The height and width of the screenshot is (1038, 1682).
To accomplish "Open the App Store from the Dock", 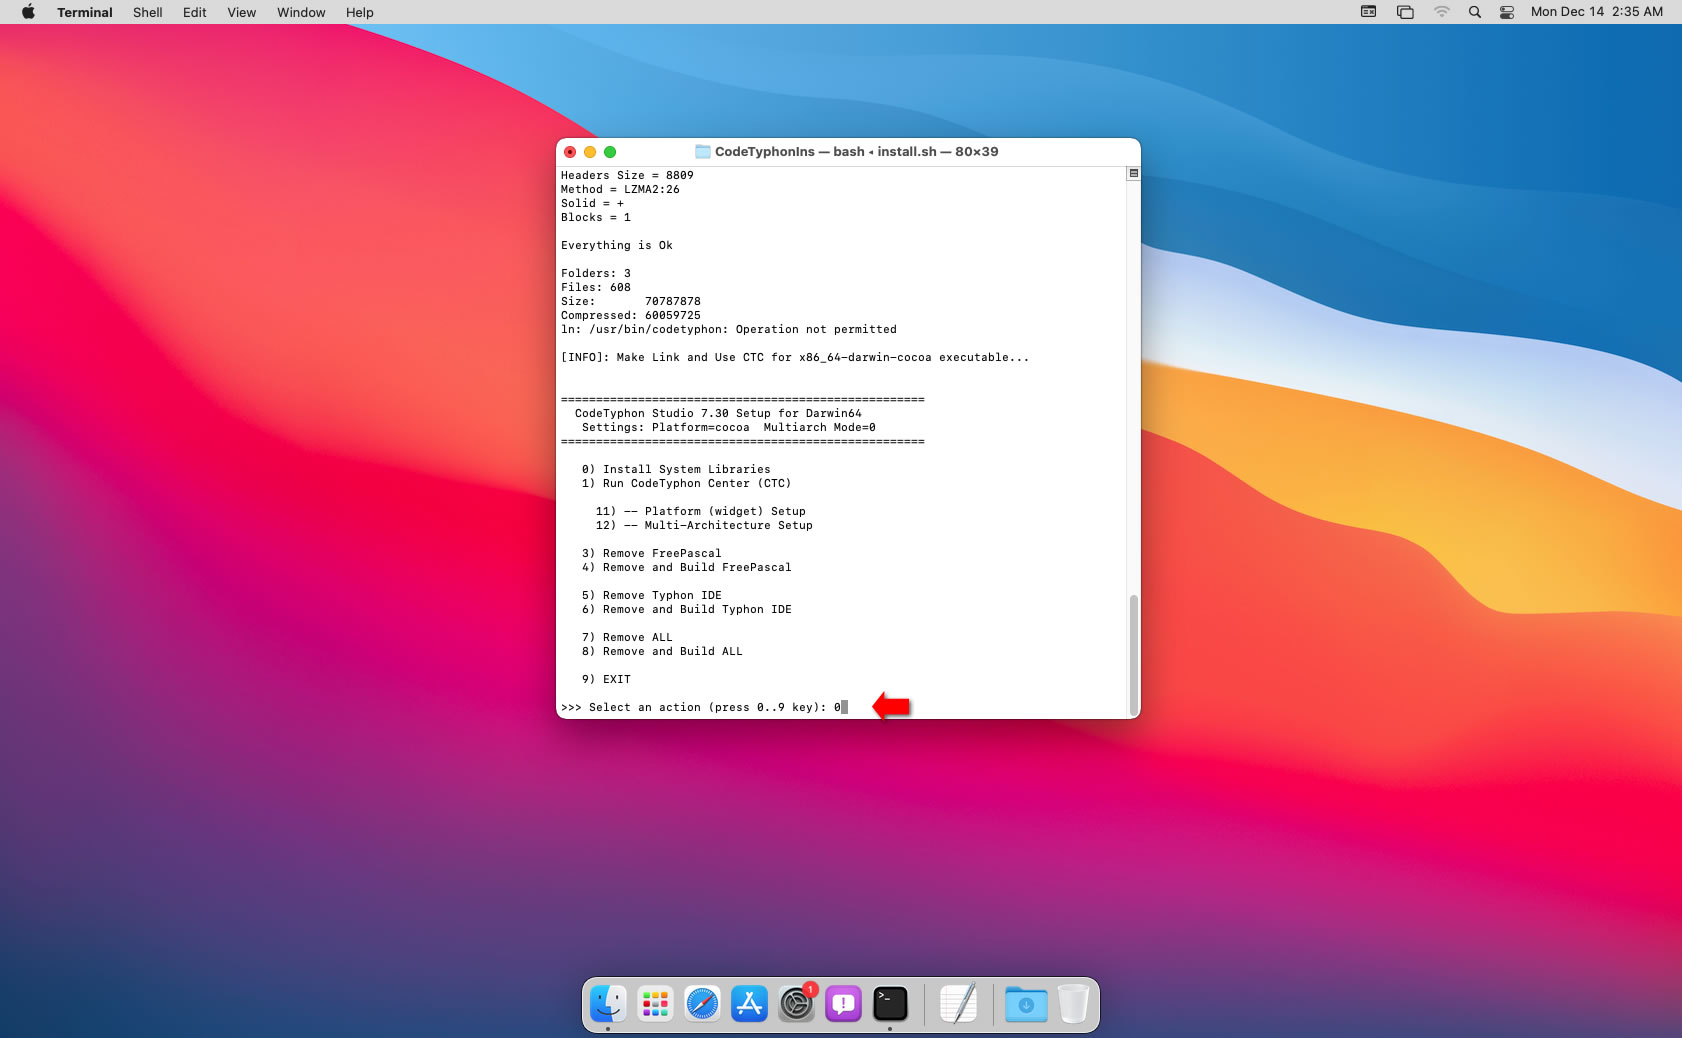I will pos(749,1003).
